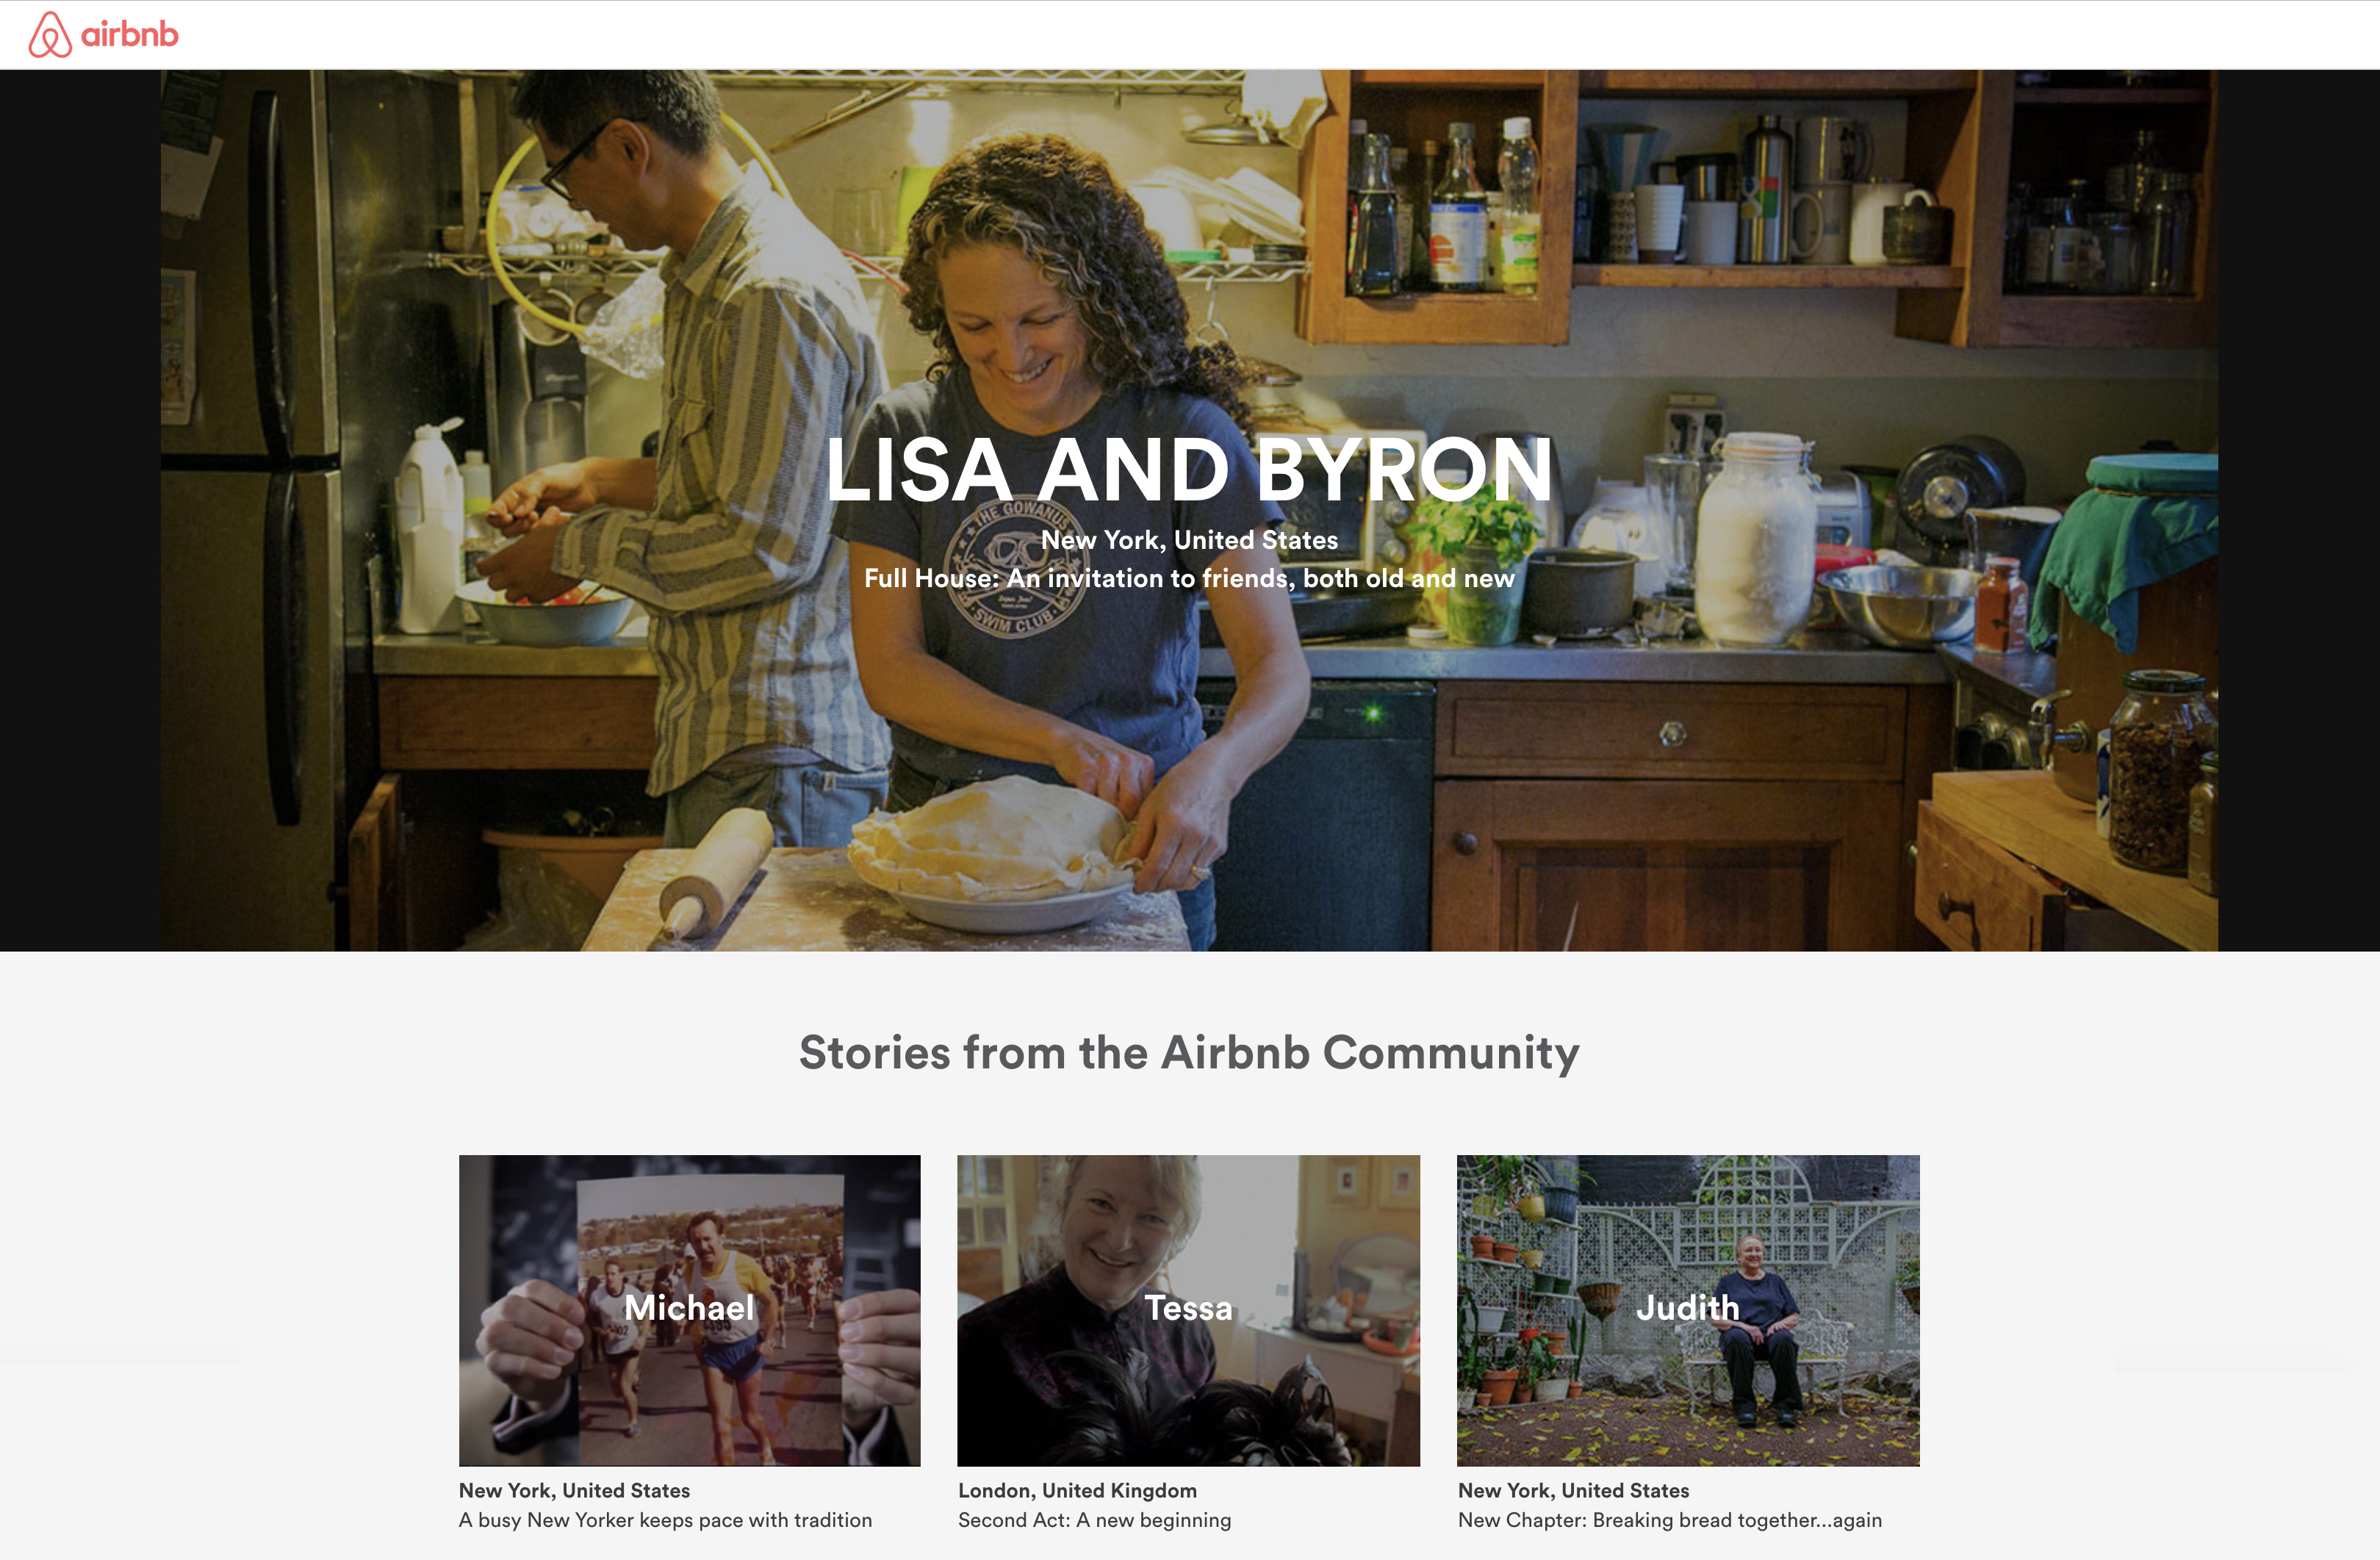Screen dimensions: 2380x1560
Task: Click New York location under Michael's photo
Action: tap(574, 1490)
